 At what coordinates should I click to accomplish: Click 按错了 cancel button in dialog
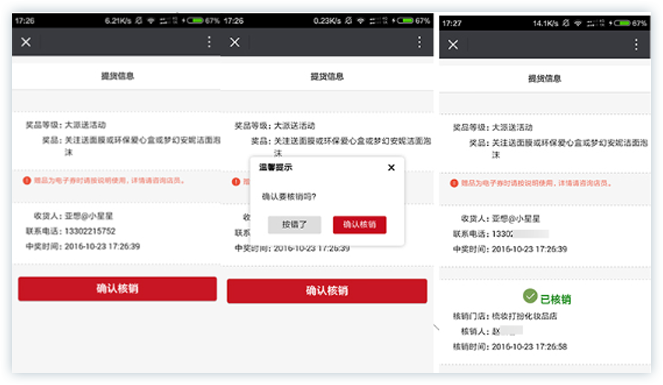[294, 224]
